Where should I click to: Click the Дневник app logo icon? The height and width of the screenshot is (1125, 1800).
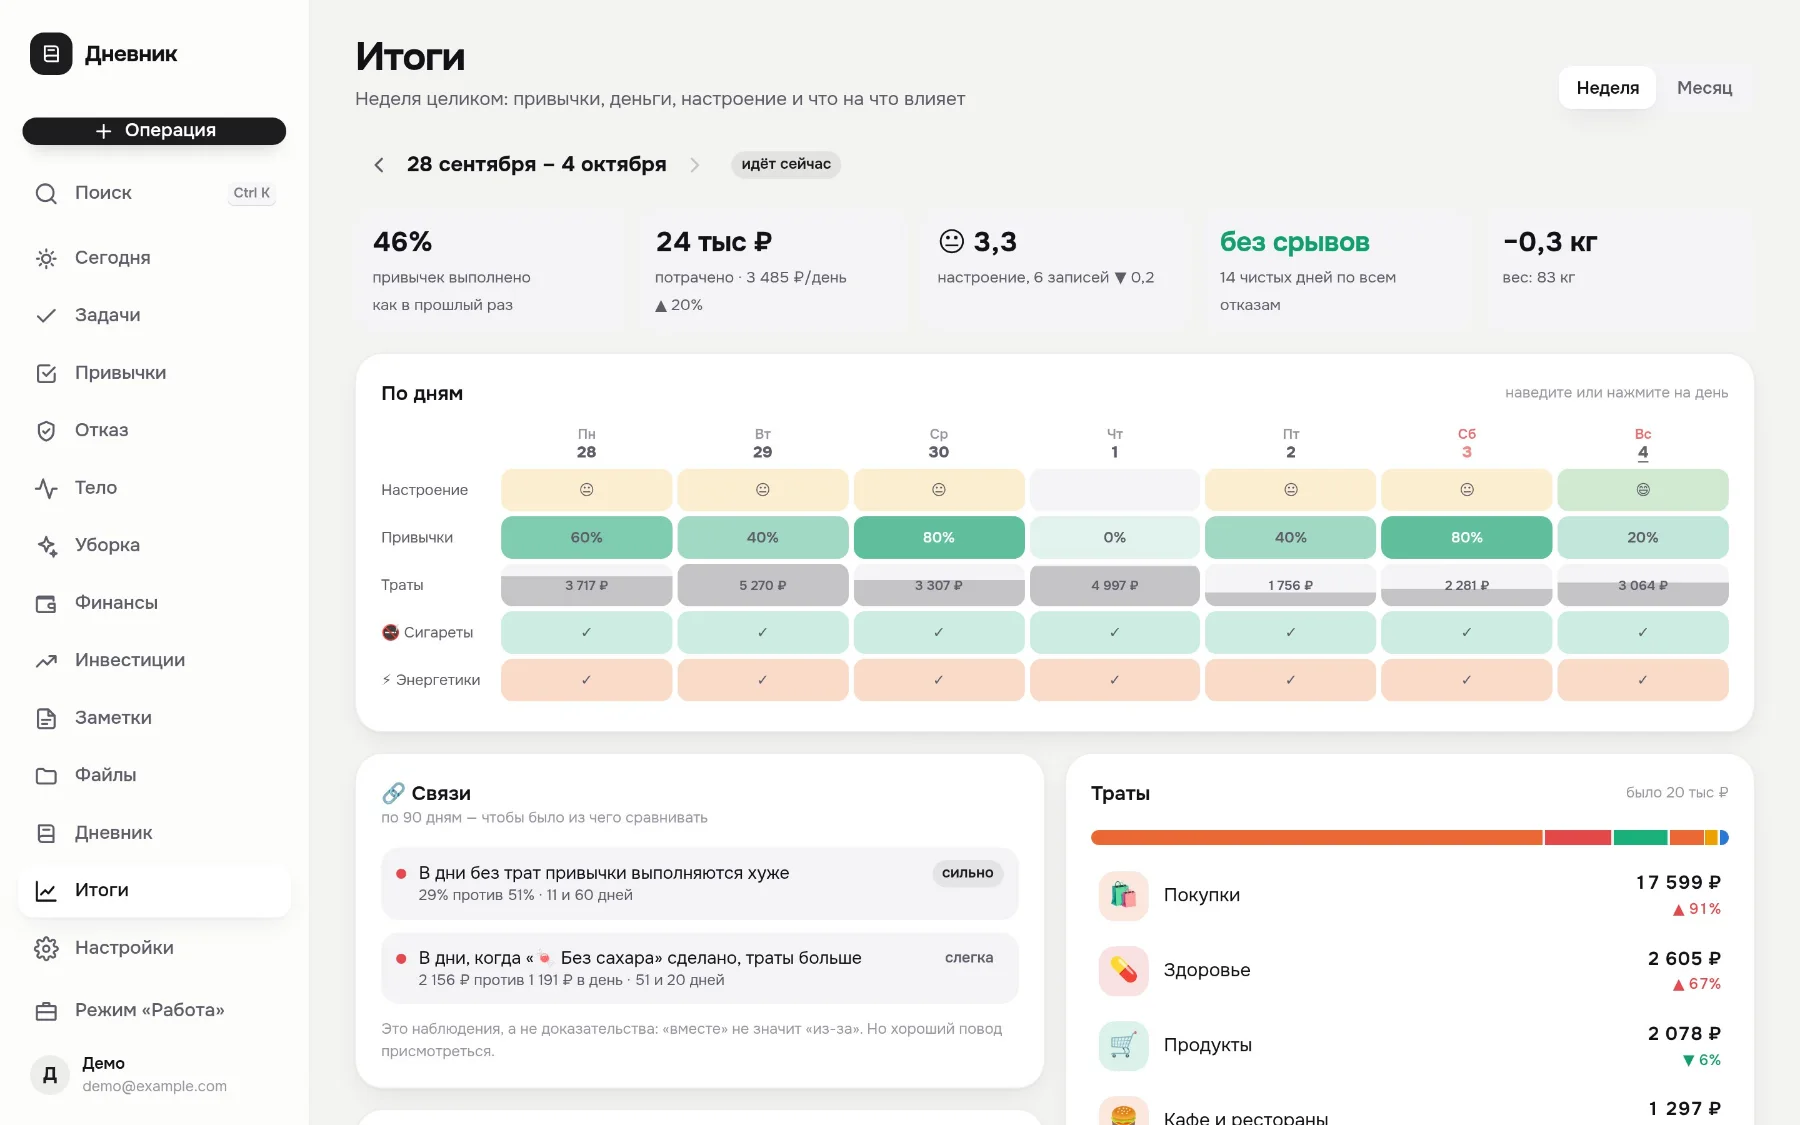51,54
